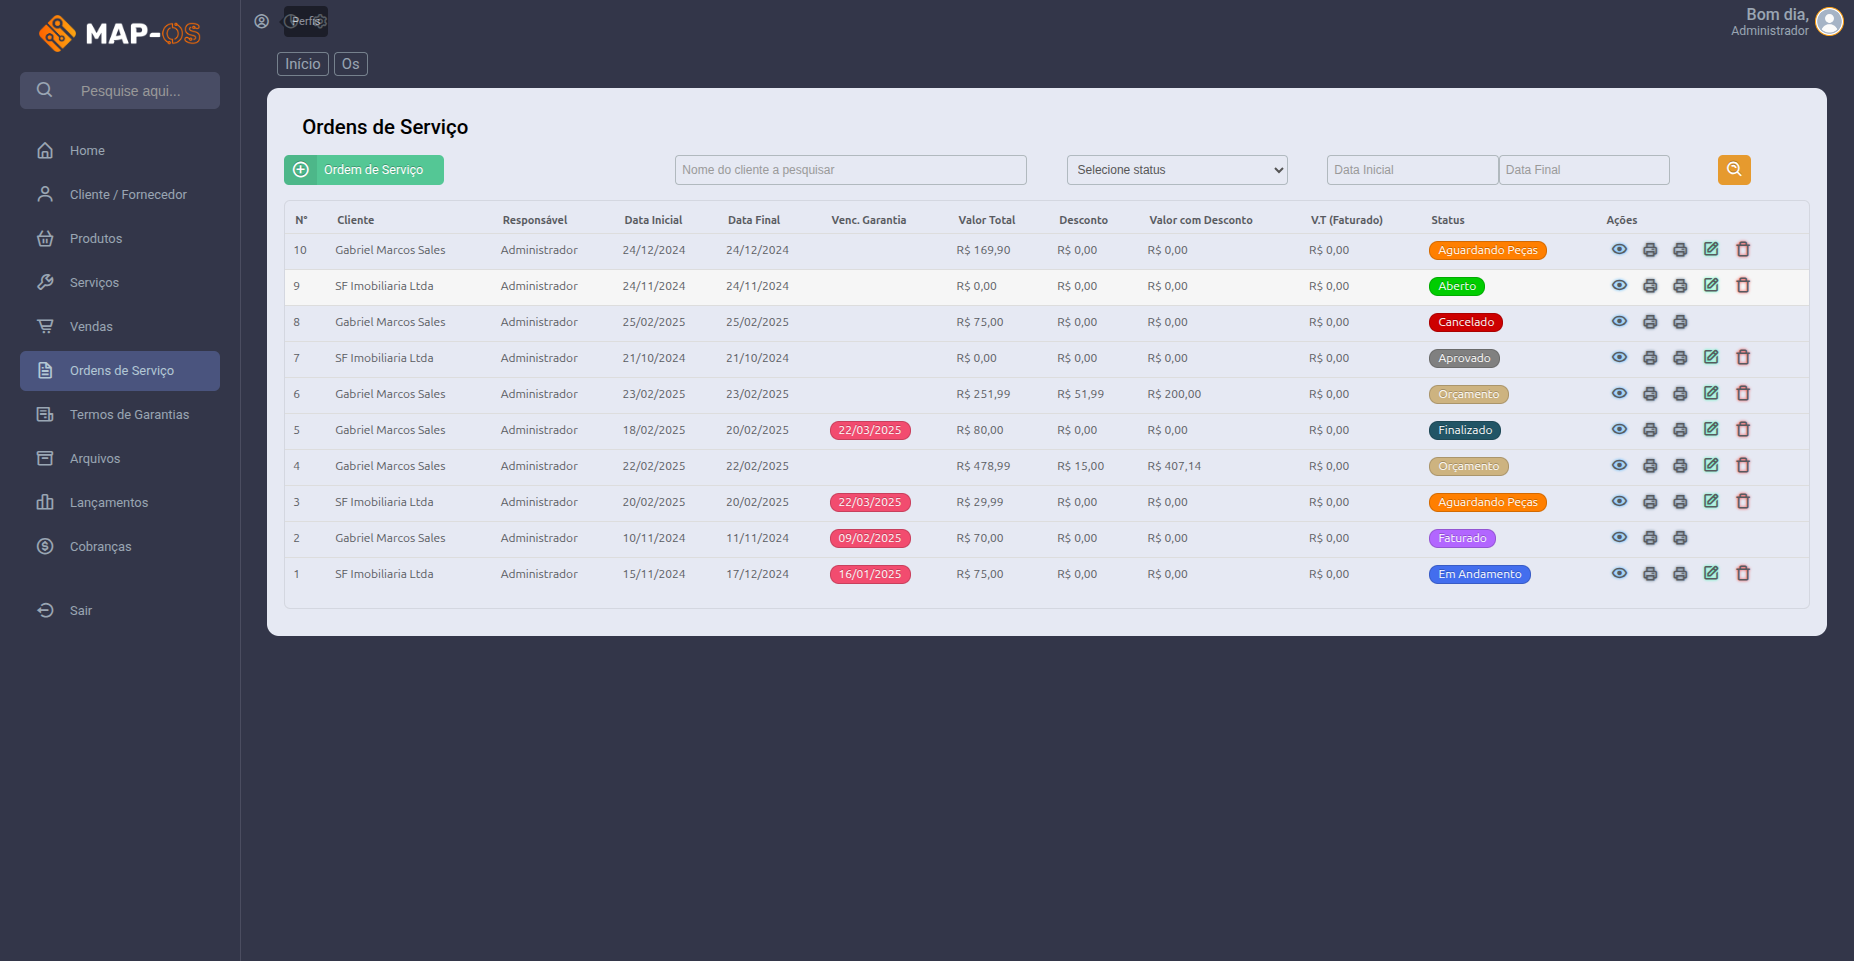1854x961 pixels.
Task: Open the Data Final date picker
Action: coord(1584,170)
